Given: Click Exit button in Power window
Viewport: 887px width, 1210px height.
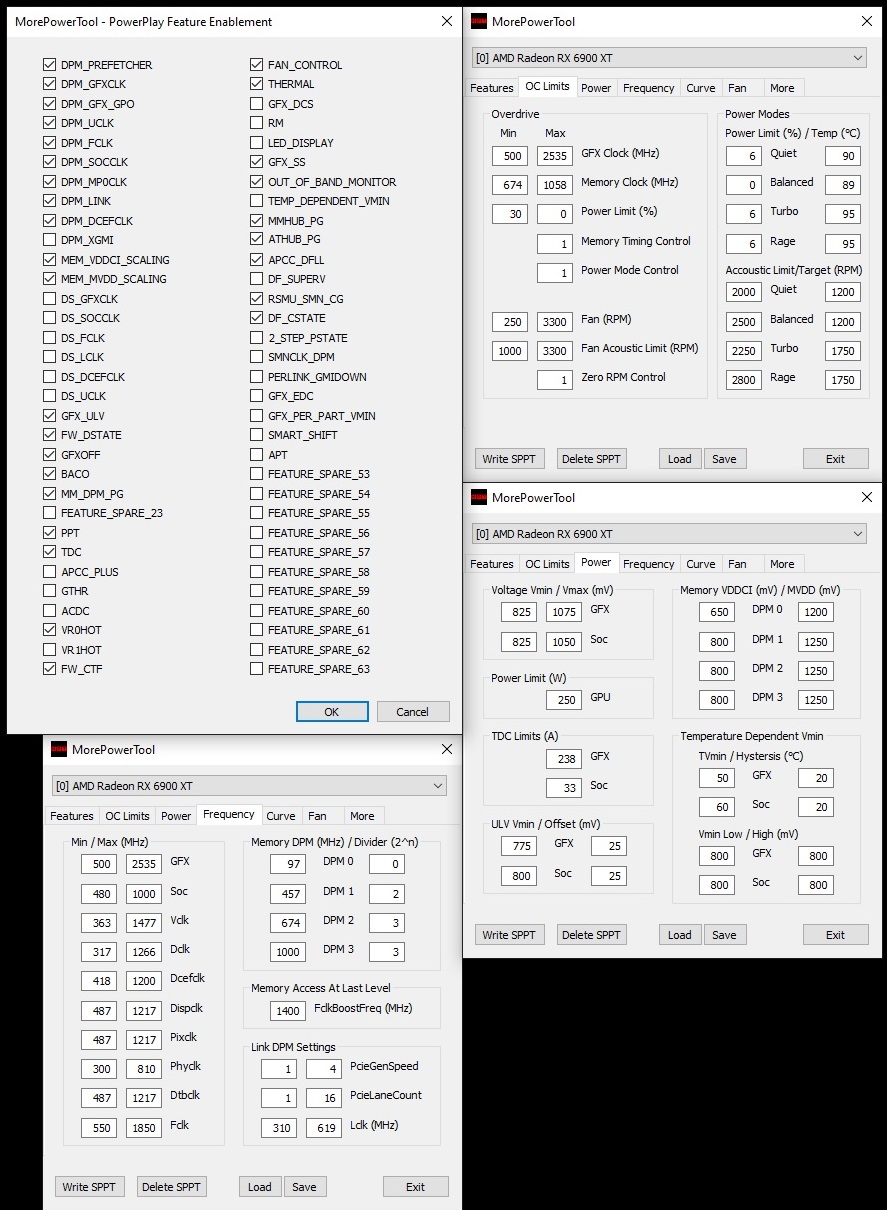Looking at the screenshot, I should (x=836, y=935).
